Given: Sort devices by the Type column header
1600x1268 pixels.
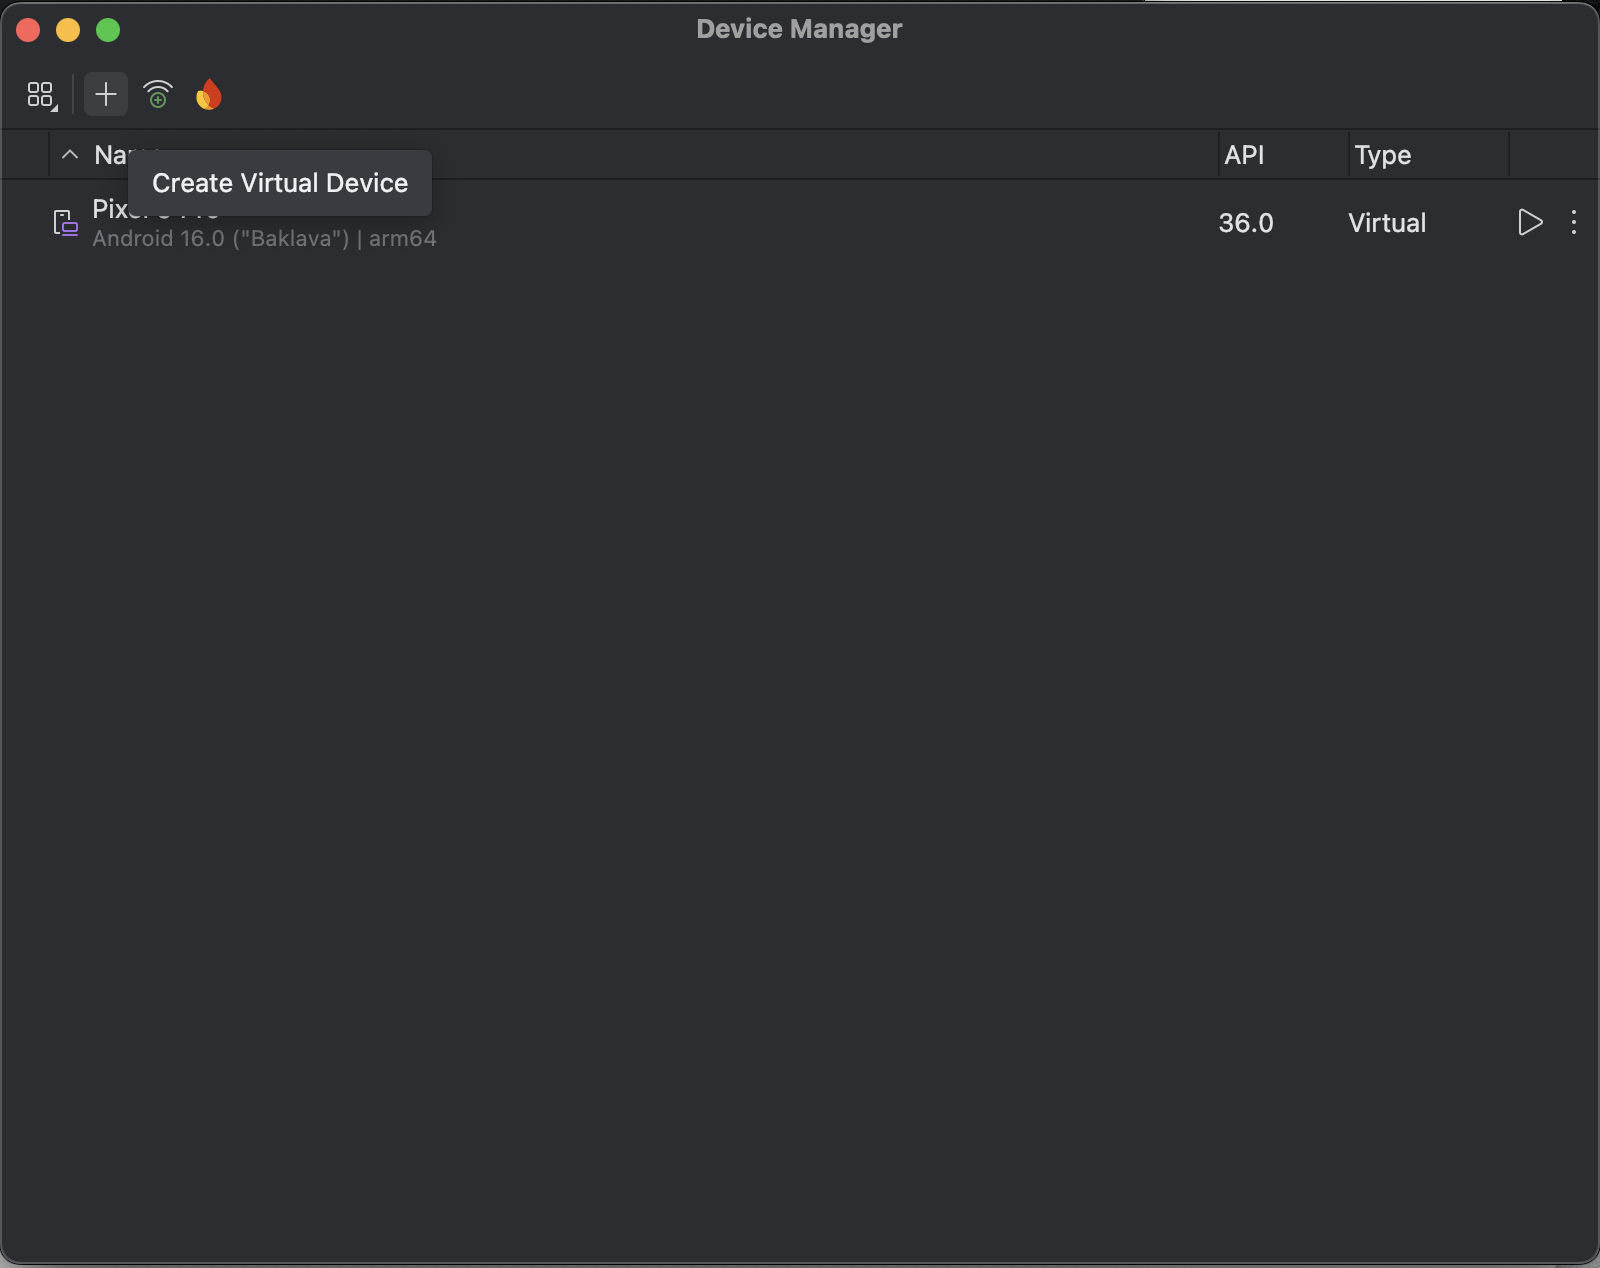Looking at the screenshot, I should [x=1382, y=155].
